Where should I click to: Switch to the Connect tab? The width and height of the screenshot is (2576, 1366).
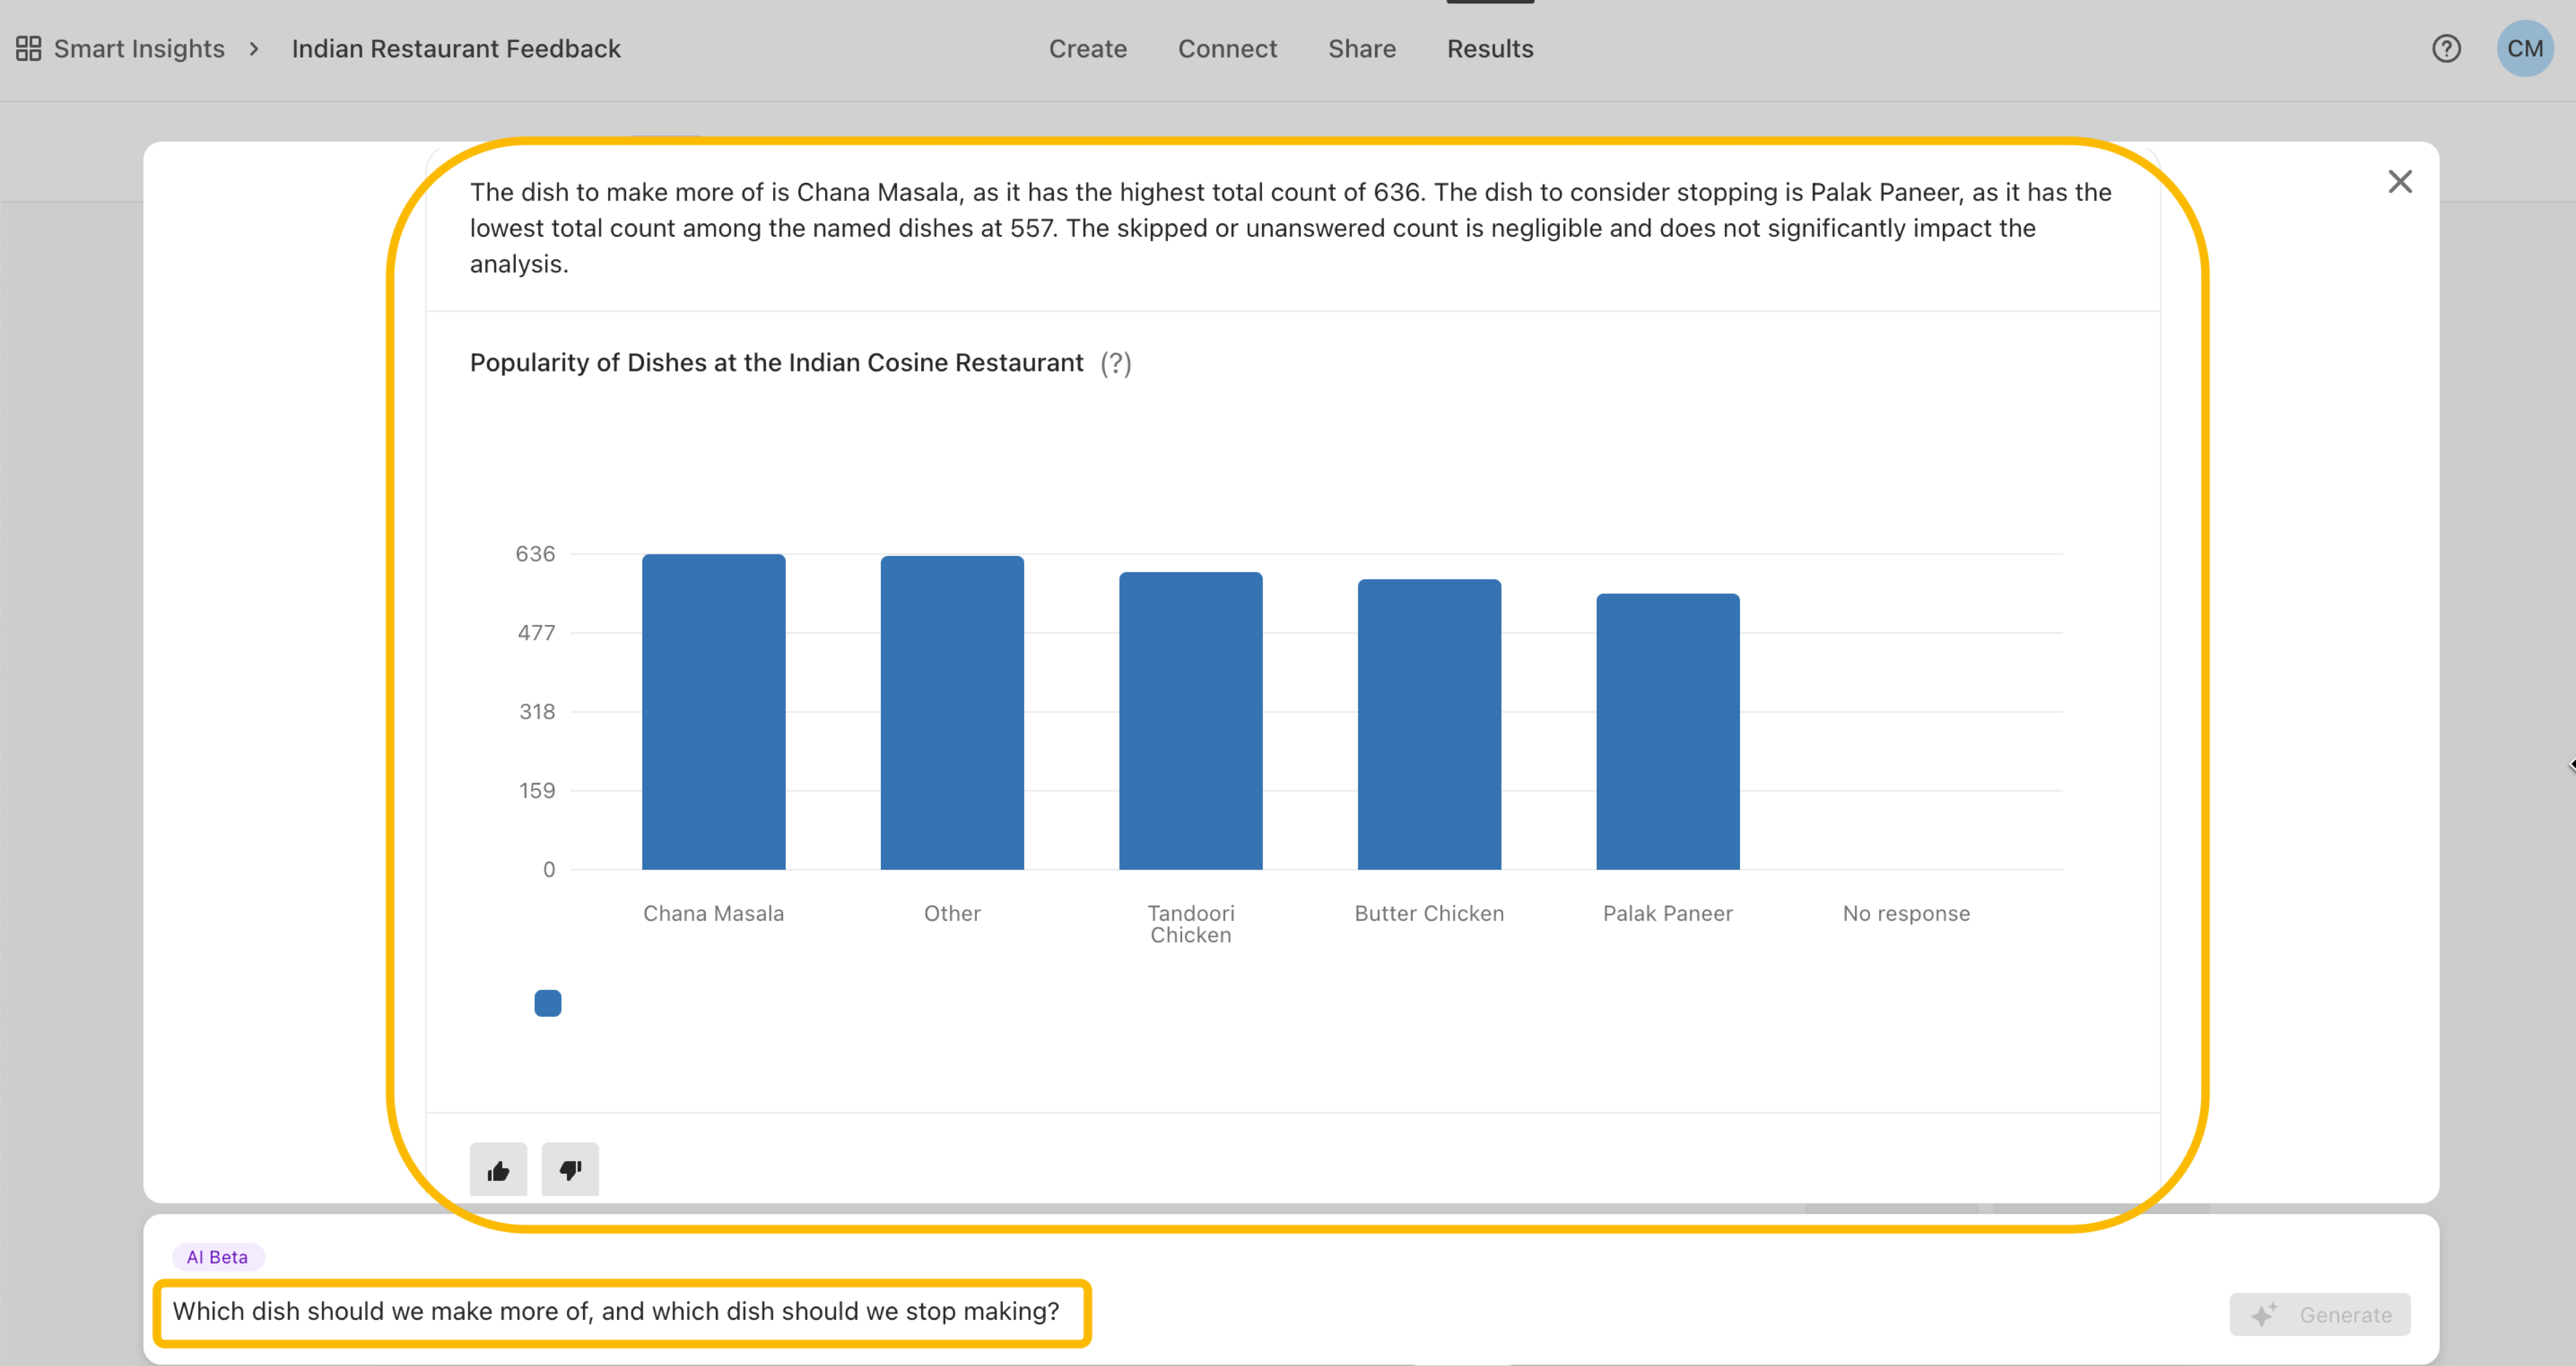click(1227, 48)
